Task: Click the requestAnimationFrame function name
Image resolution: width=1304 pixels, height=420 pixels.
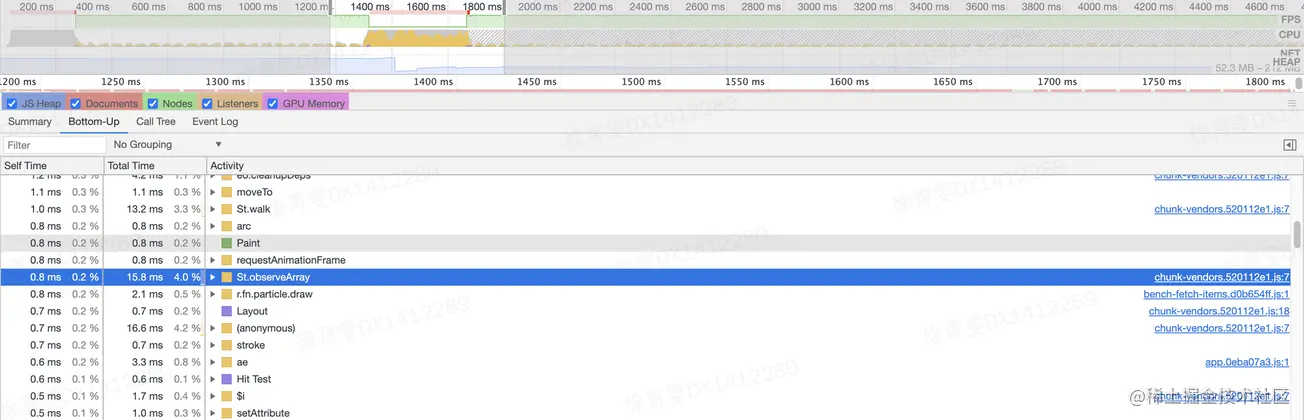Action: [x=291, y=260]
